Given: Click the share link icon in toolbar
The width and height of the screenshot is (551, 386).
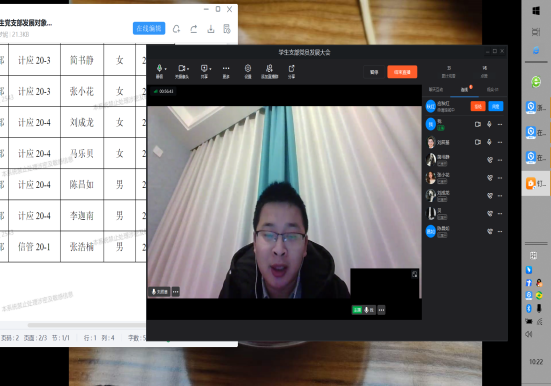Looking at the screenshot, I should [291, 68].
